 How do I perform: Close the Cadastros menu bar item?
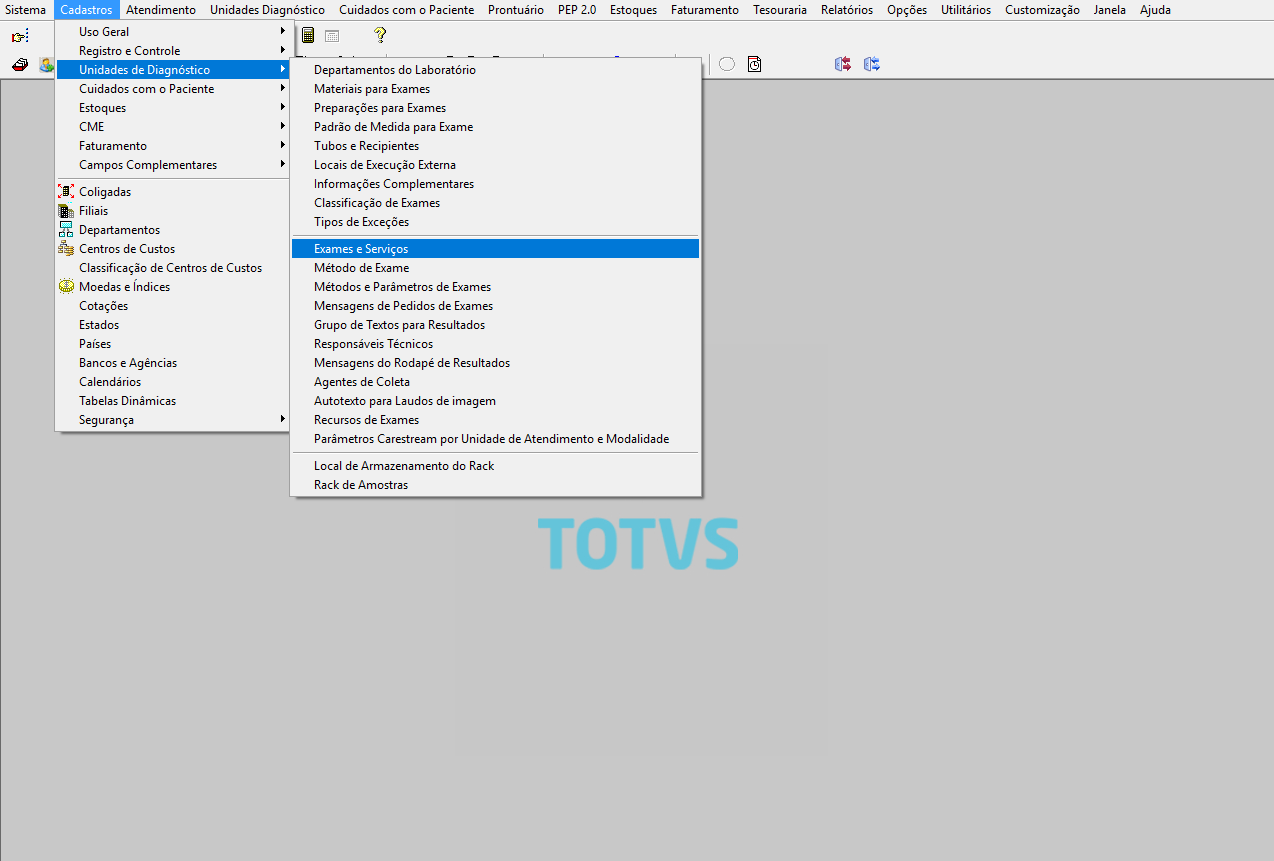point(86,10)
